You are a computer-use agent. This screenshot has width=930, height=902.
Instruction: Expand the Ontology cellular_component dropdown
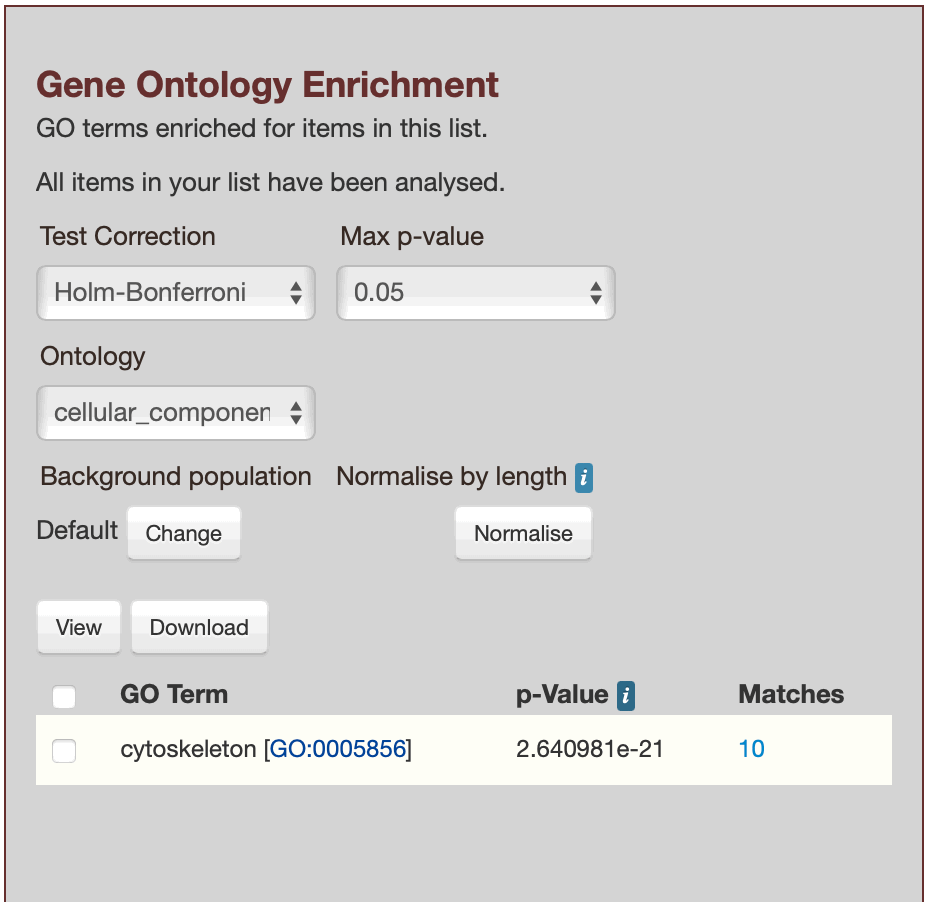click(x=176, y=413)
